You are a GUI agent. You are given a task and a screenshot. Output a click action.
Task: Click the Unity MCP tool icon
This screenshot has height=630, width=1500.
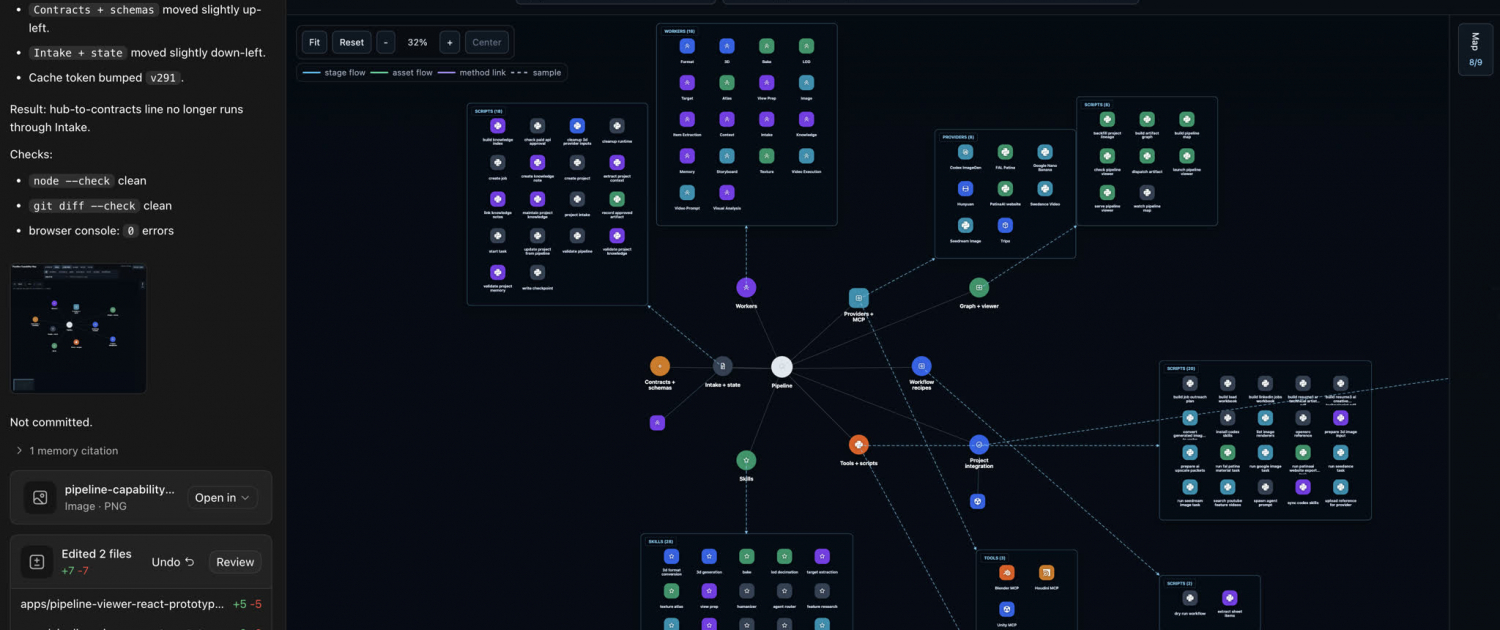pyautogui.click(x=1007, y=610)
